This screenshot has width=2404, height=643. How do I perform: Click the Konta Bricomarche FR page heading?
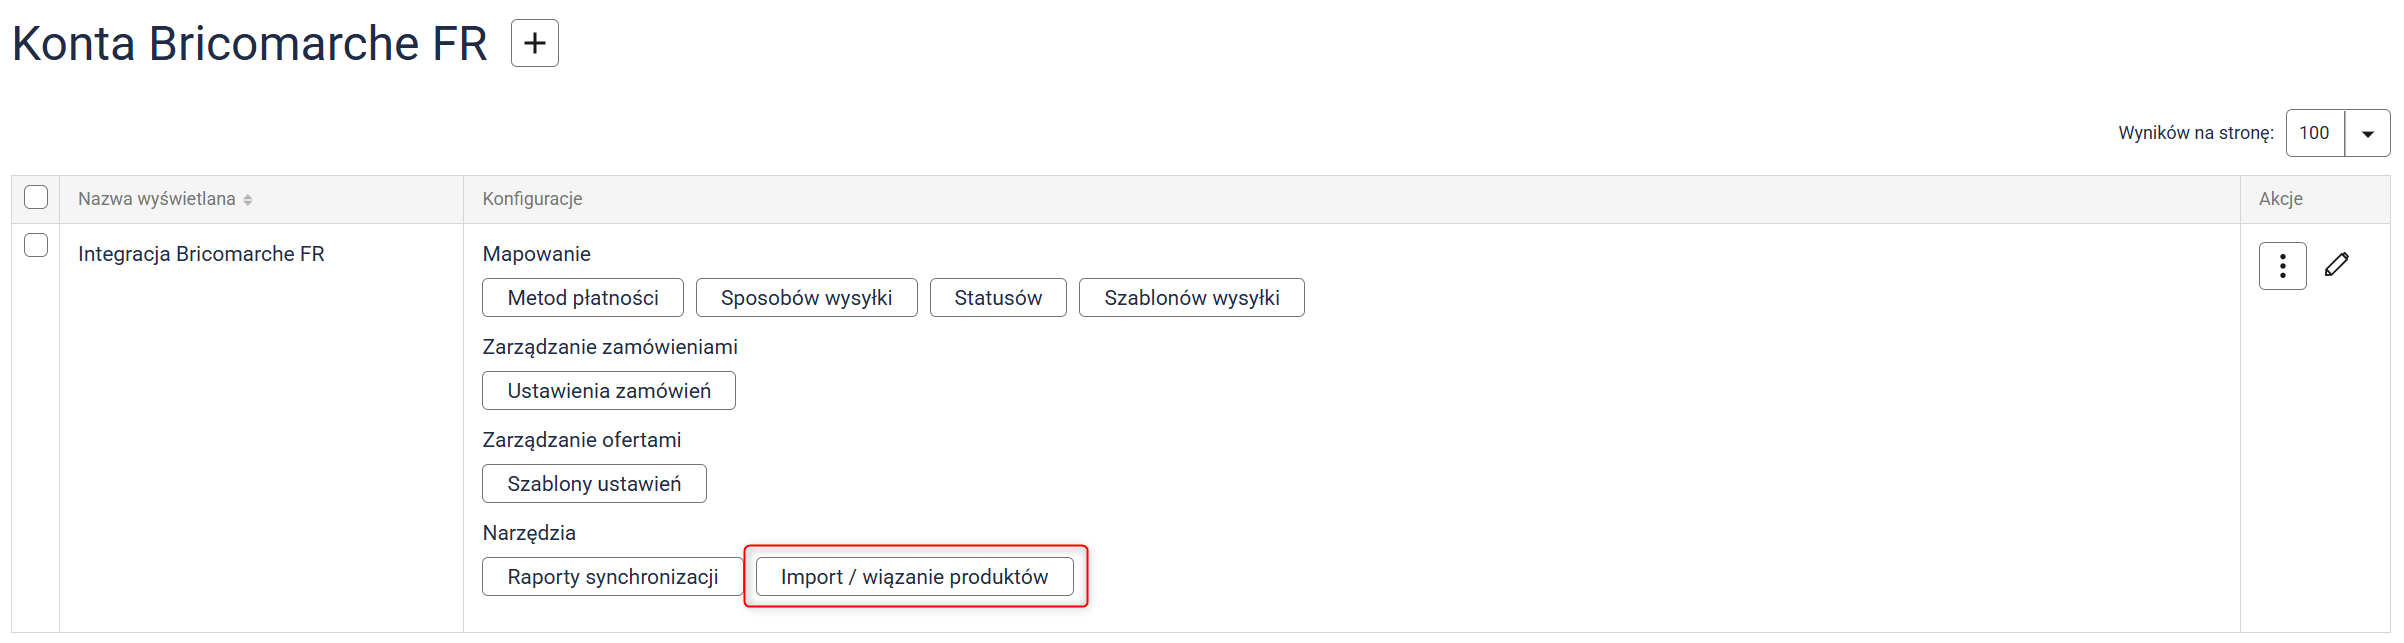[x=249, y=44]
